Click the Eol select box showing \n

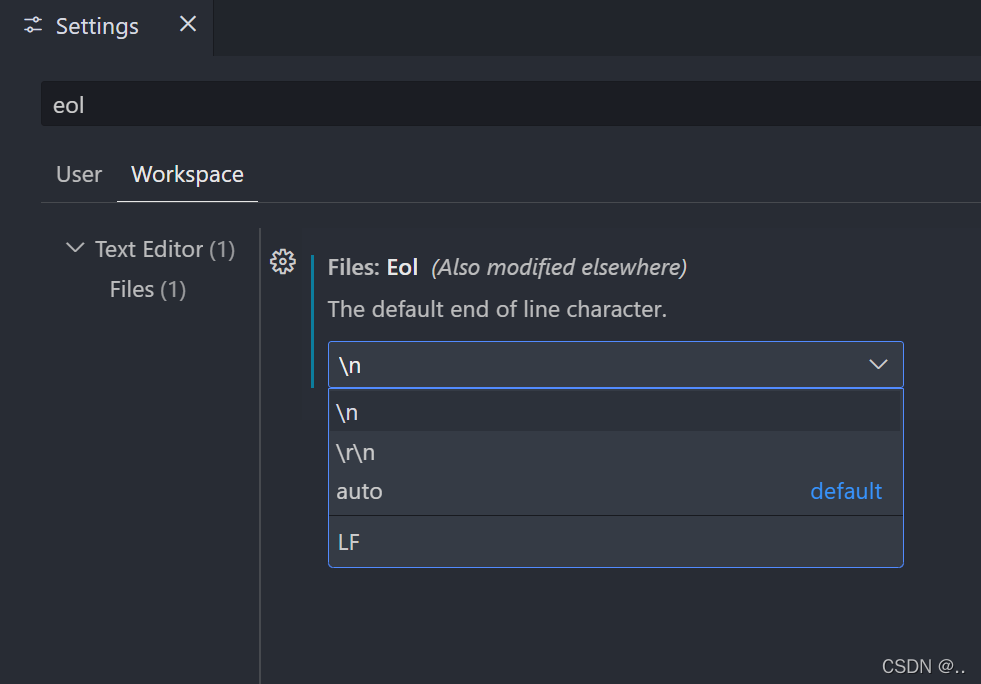(x=600, y=365)
